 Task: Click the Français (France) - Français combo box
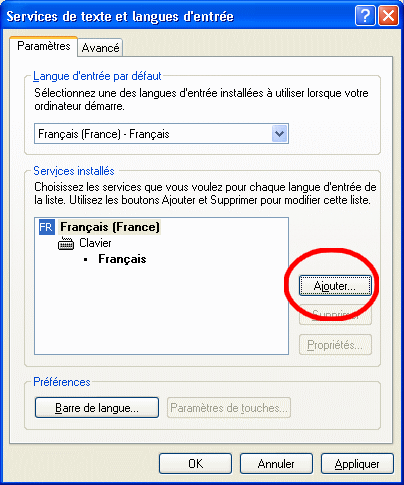[161, 134]
